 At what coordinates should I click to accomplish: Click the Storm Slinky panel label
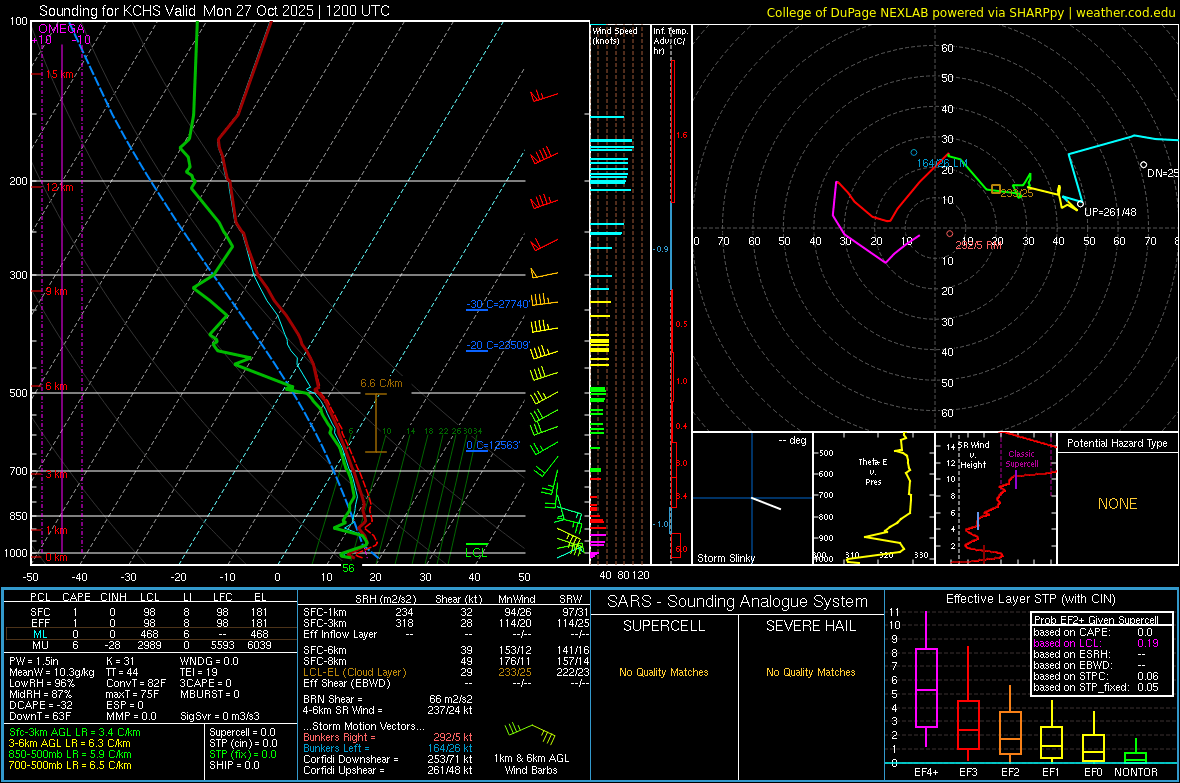pyautogui.click(x=725, y=558)
